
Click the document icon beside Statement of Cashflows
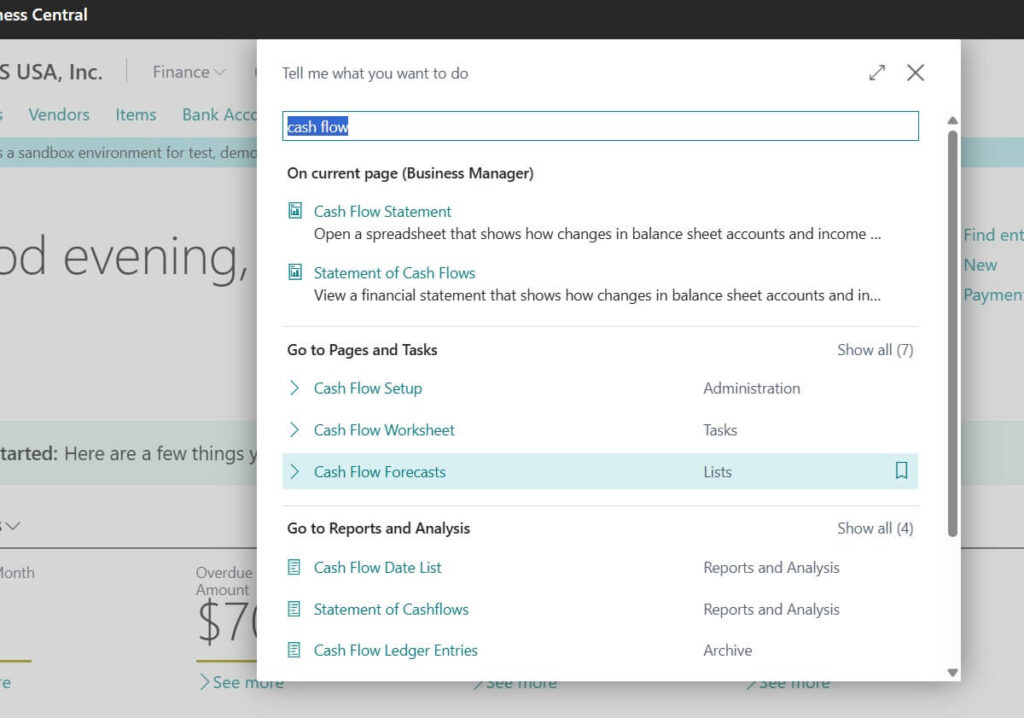[x=295, y=609]
